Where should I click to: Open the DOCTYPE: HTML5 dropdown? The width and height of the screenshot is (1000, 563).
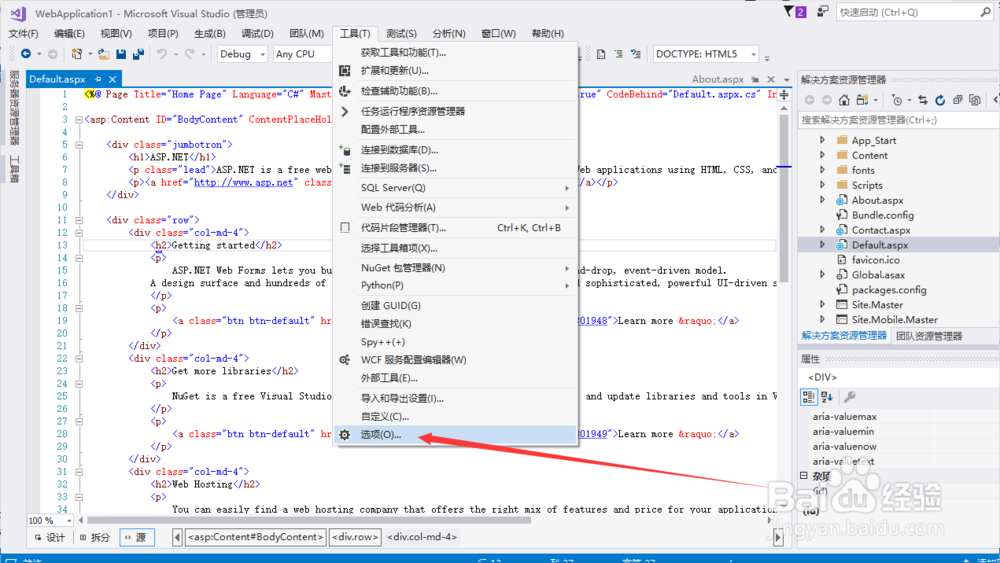pyautogui.click(x=753, y=54)
